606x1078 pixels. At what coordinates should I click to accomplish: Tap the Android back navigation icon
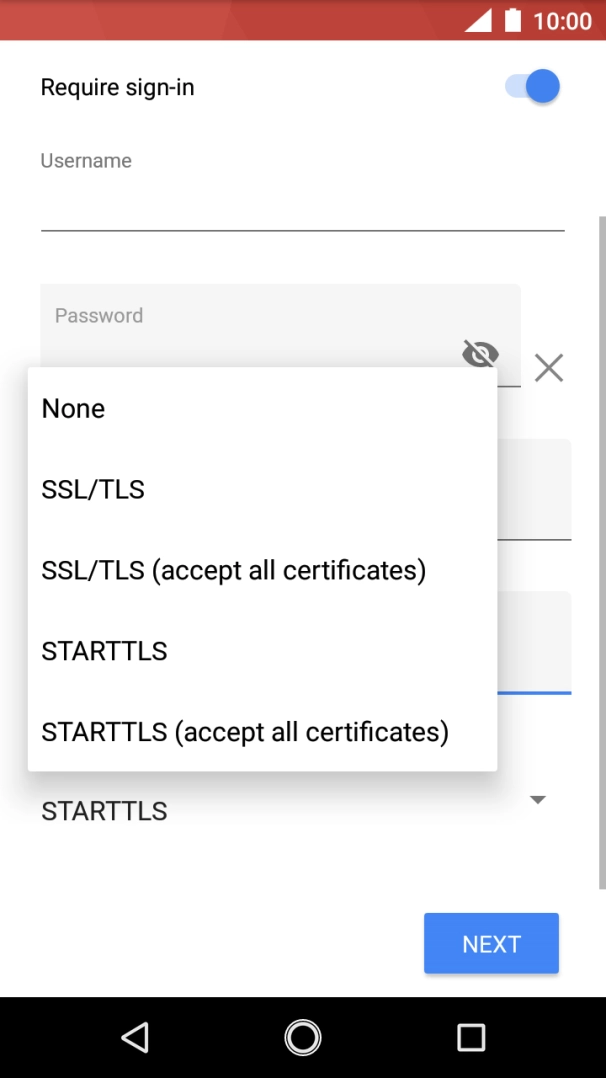135,1037
